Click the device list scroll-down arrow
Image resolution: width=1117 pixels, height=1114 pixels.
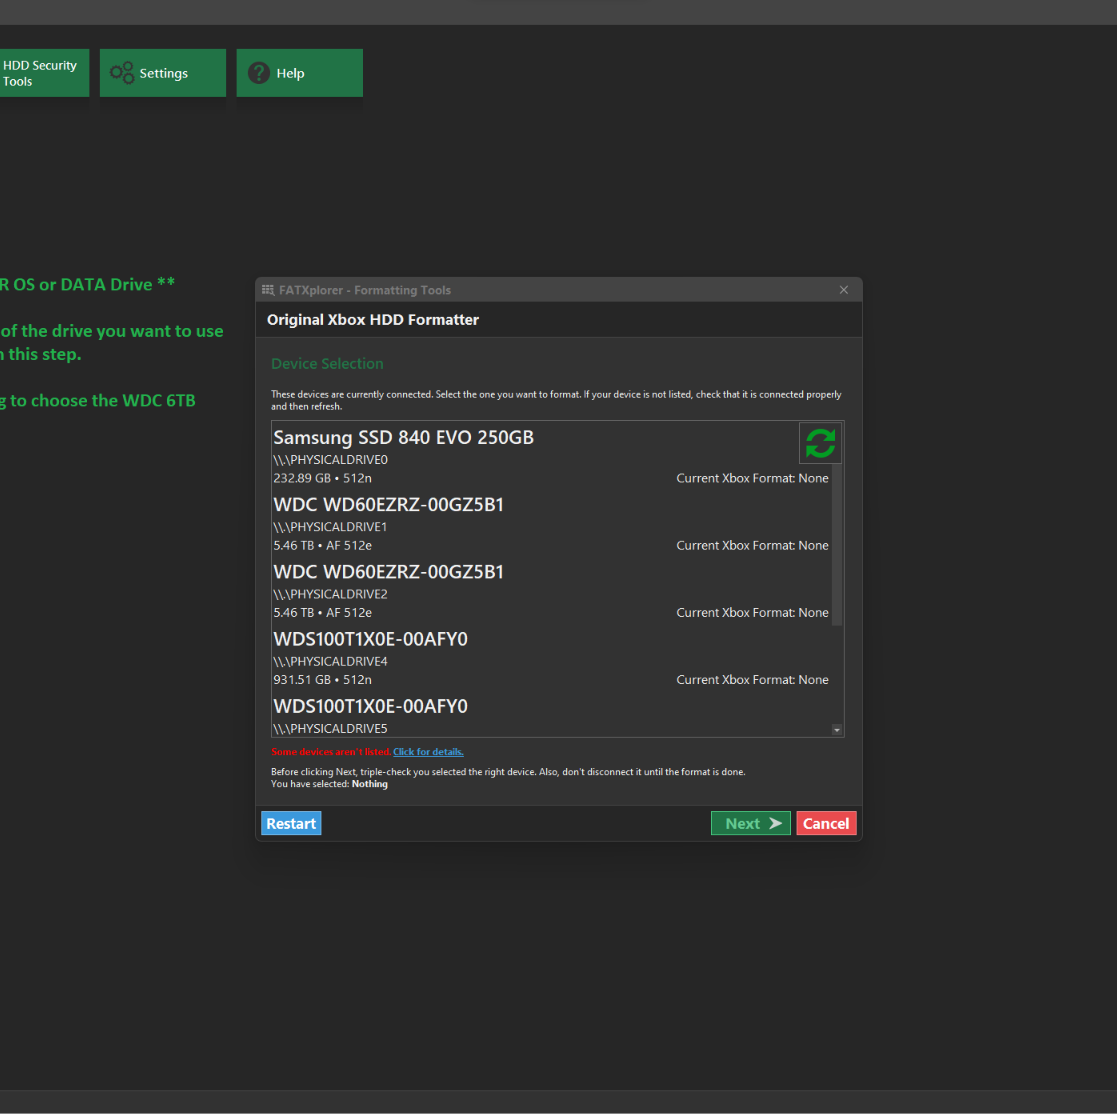pyautogui.click(x=837, y=729)
